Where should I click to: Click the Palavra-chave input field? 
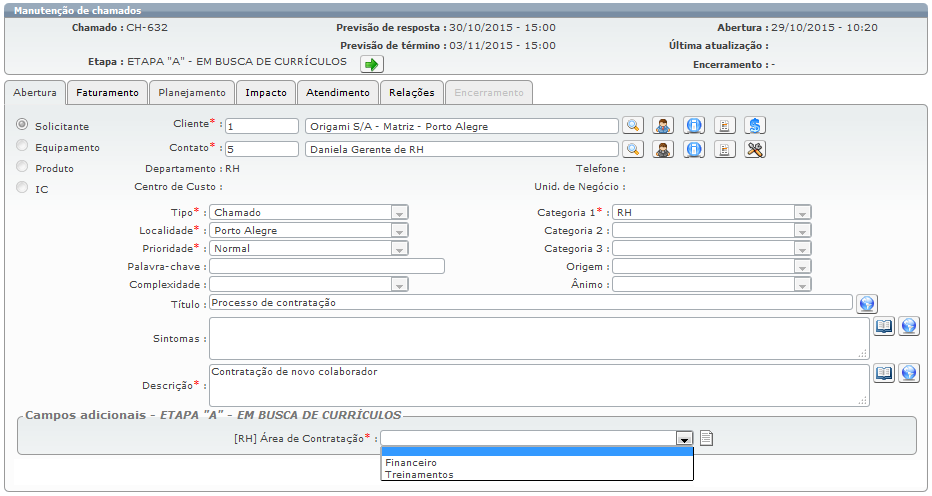click(326, 266)
